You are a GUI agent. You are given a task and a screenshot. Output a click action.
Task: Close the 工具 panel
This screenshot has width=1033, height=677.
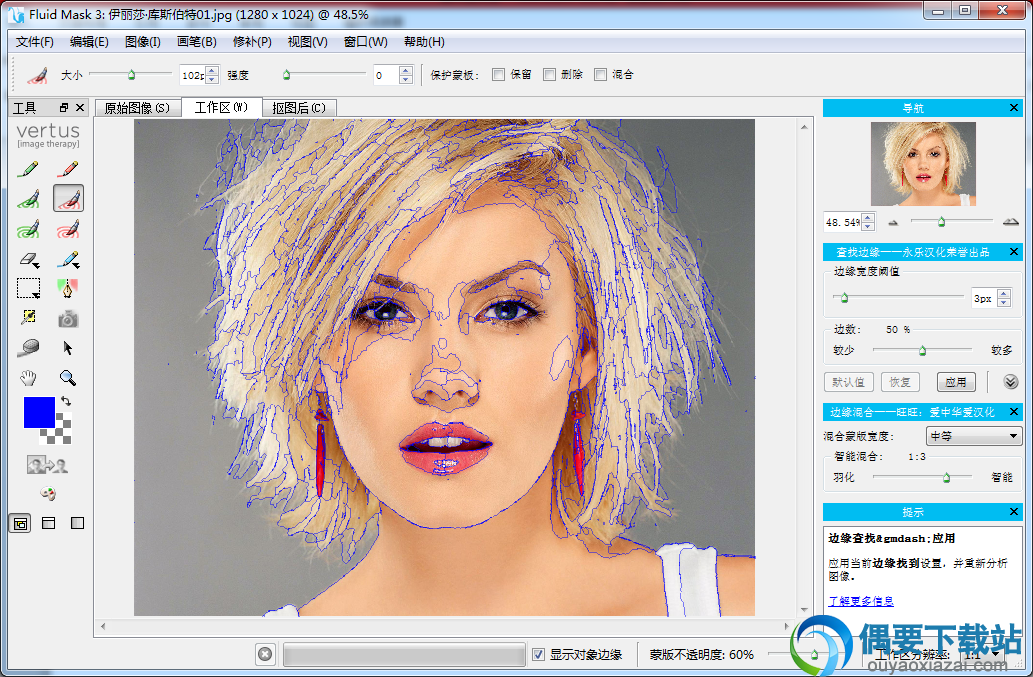click(x=80, y=107)
